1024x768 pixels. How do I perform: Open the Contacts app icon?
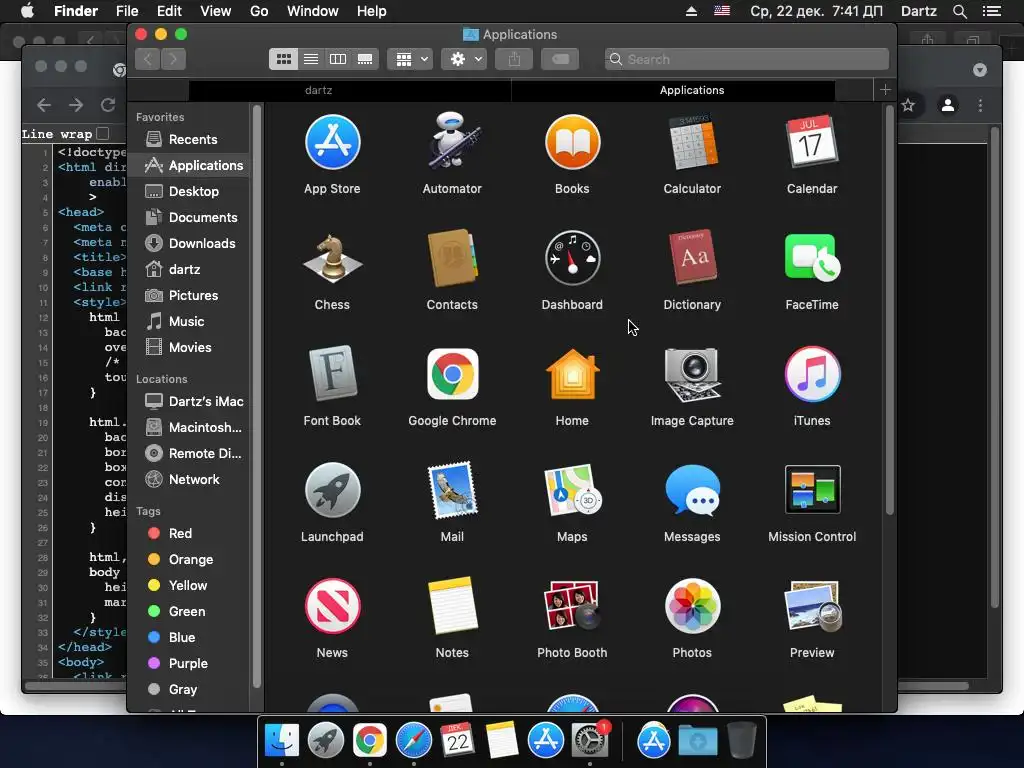[x=452, y=258]
